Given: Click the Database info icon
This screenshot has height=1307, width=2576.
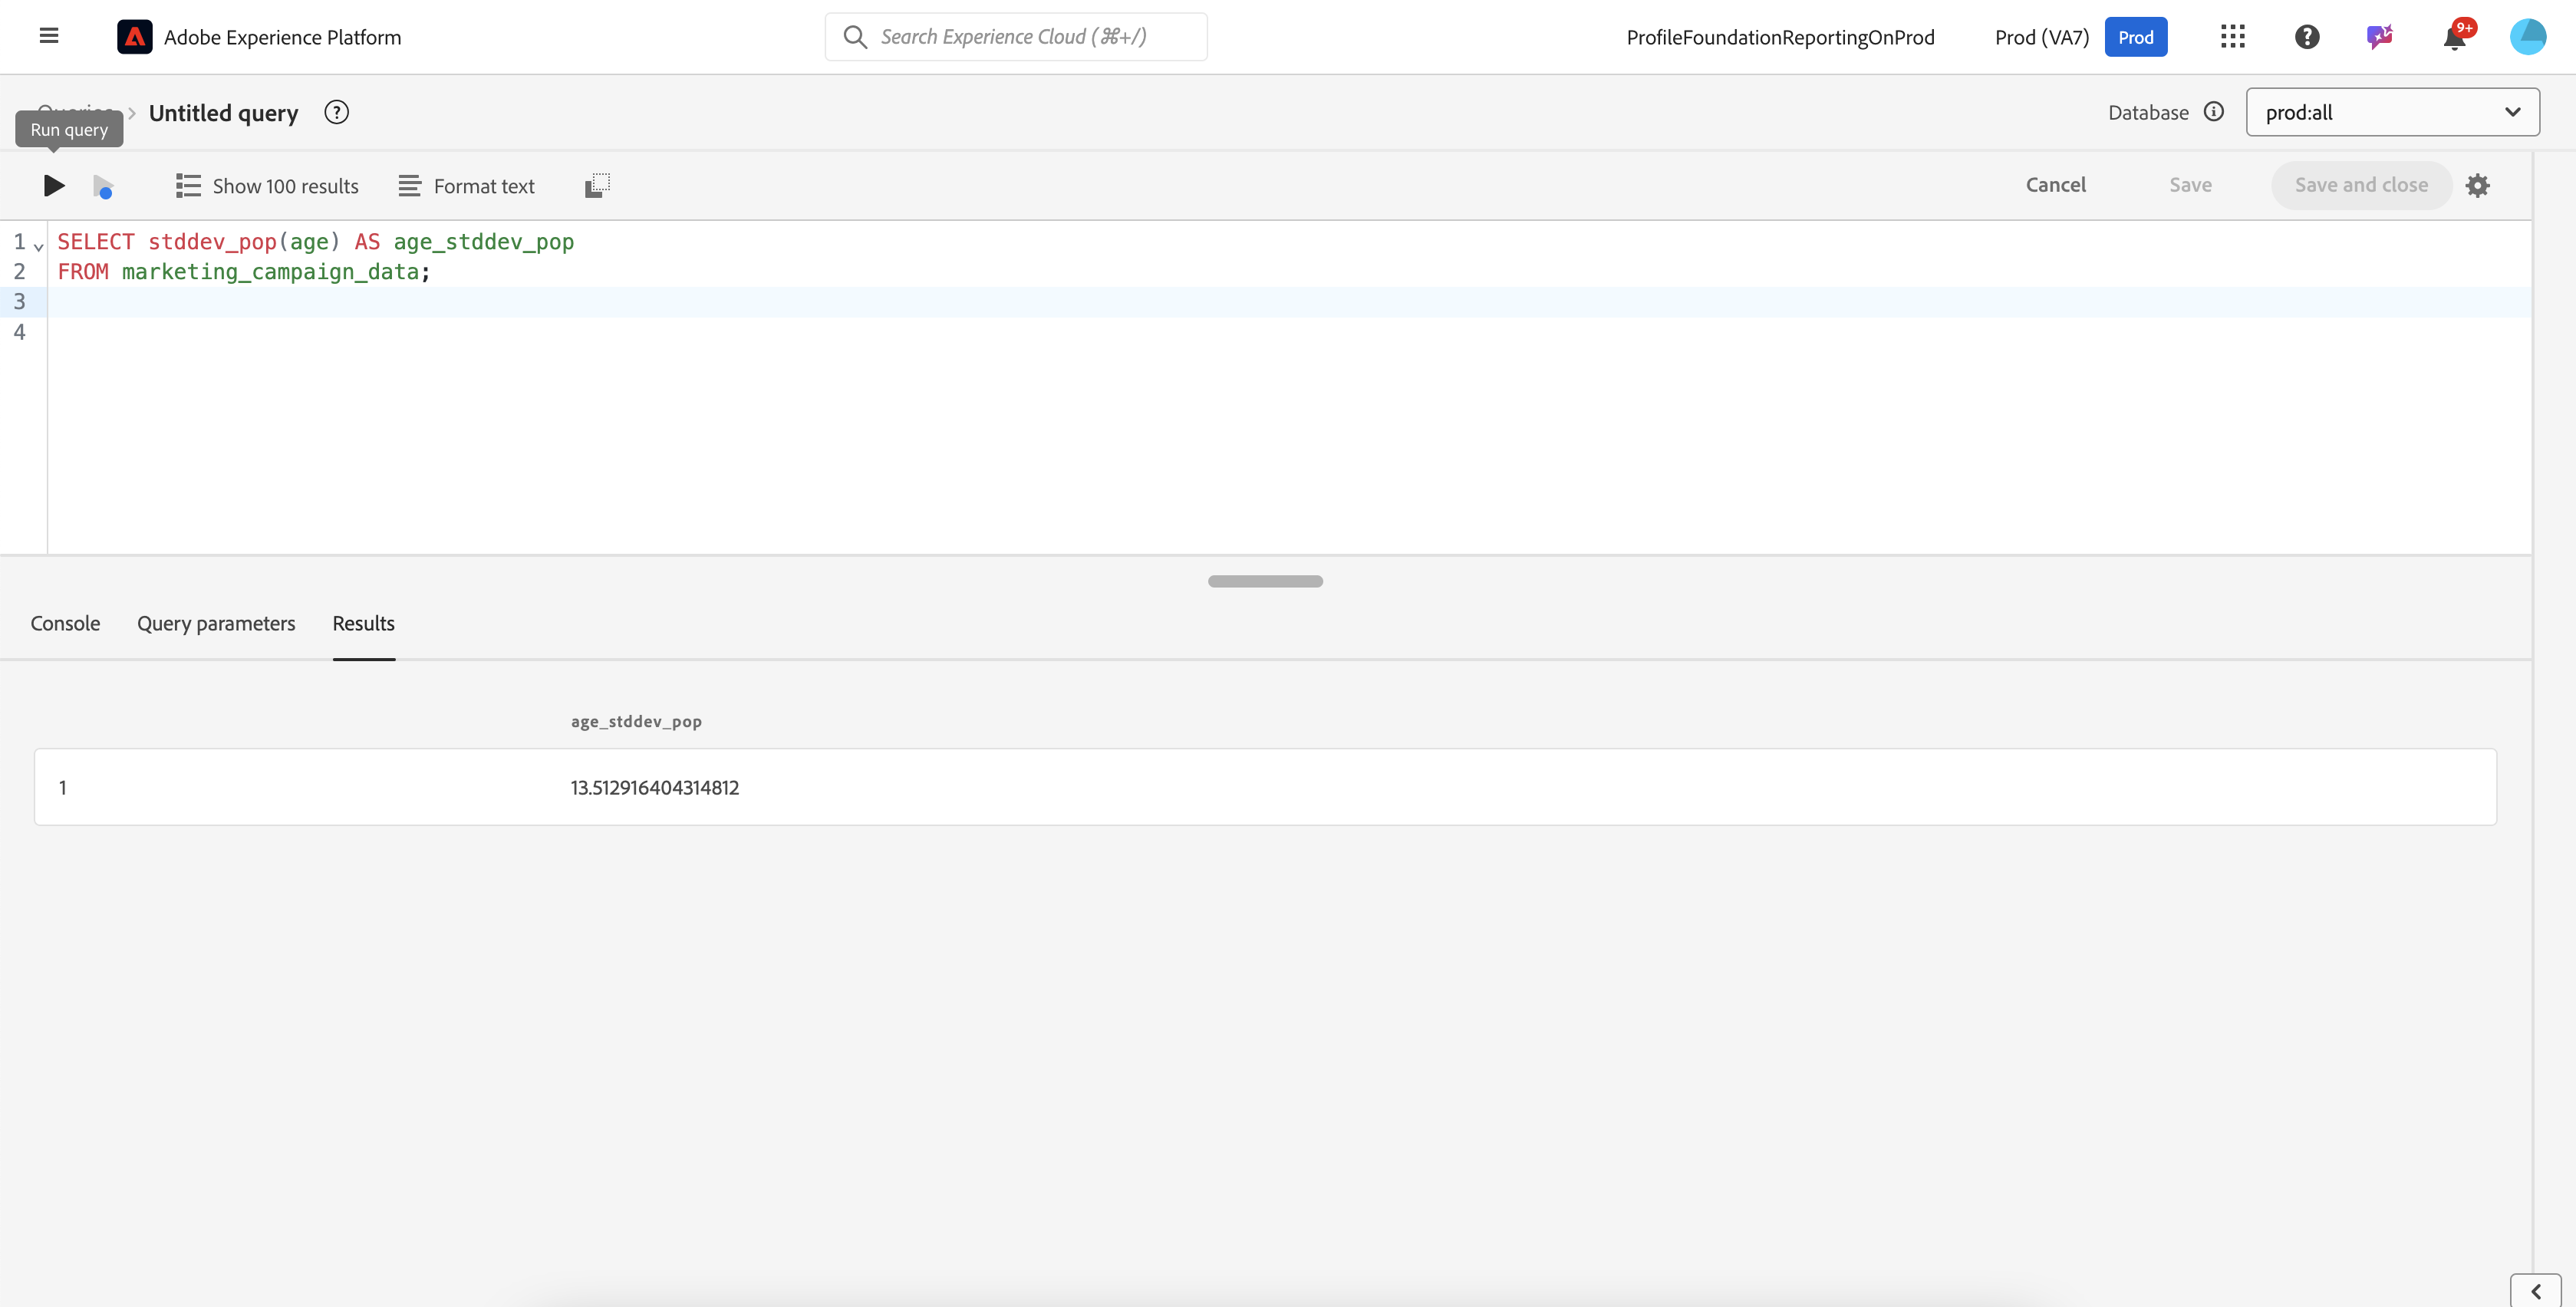Looking at the screenshot, I should (2214, 112).
